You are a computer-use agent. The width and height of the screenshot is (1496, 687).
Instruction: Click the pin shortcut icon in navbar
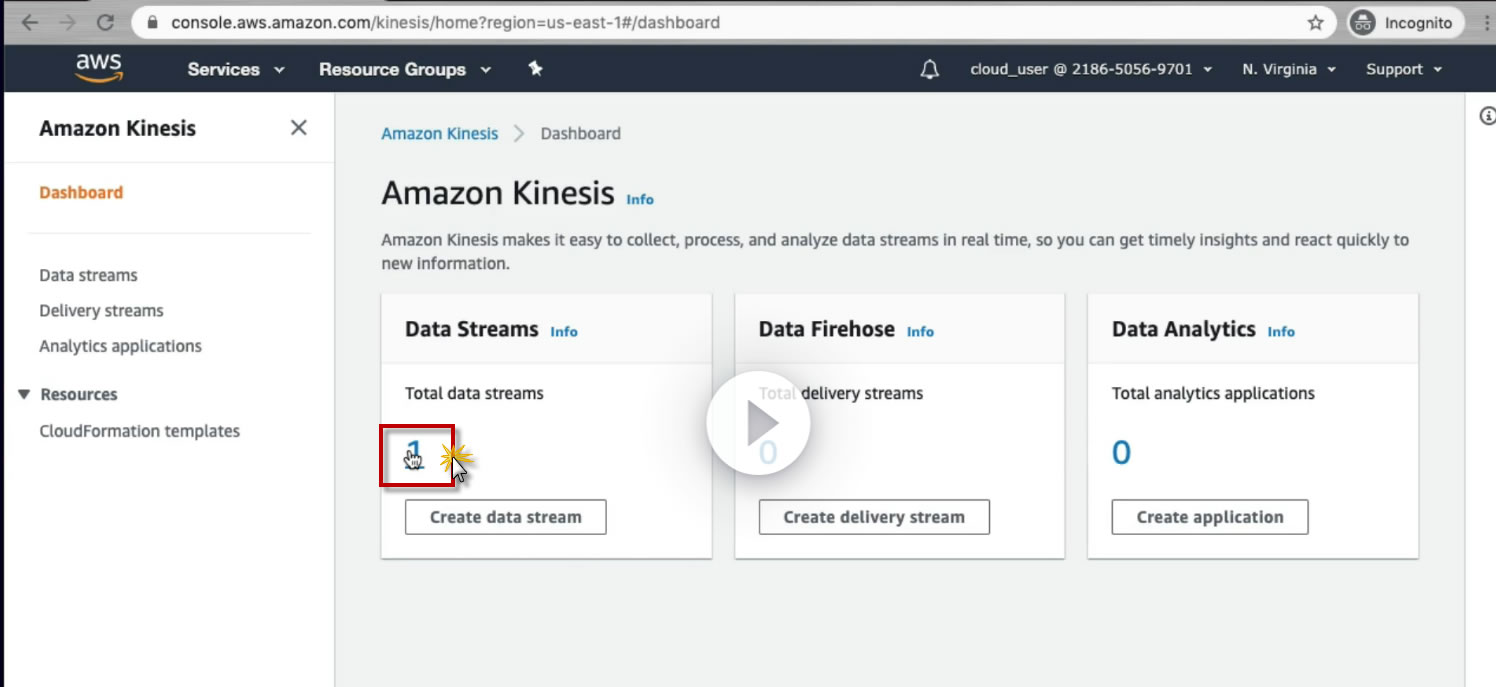(535, 69)
